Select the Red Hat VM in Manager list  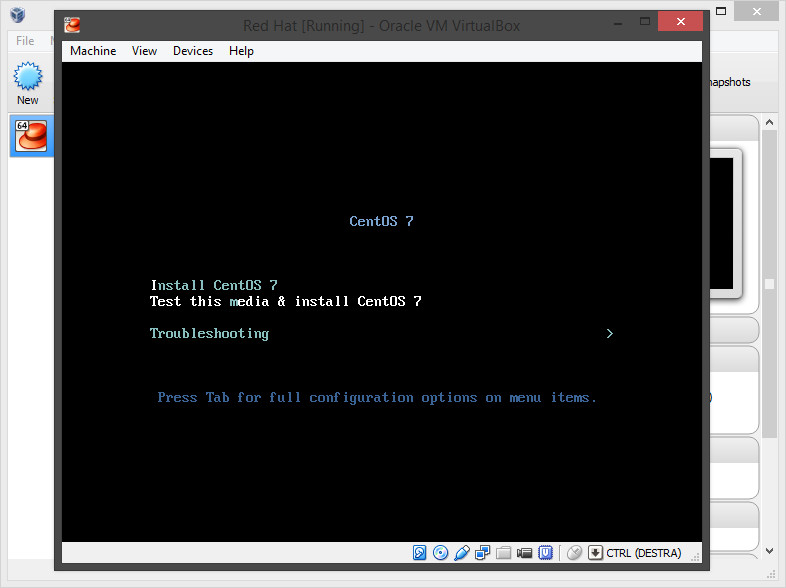pyautogui.click(x=31, y=135)
